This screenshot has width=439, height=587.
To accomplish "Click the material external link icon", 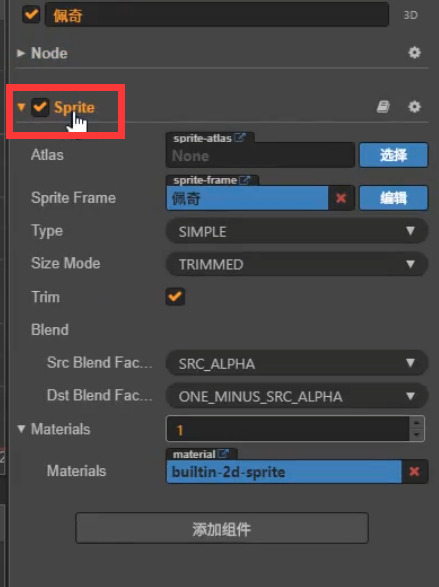I will point(223,454).
